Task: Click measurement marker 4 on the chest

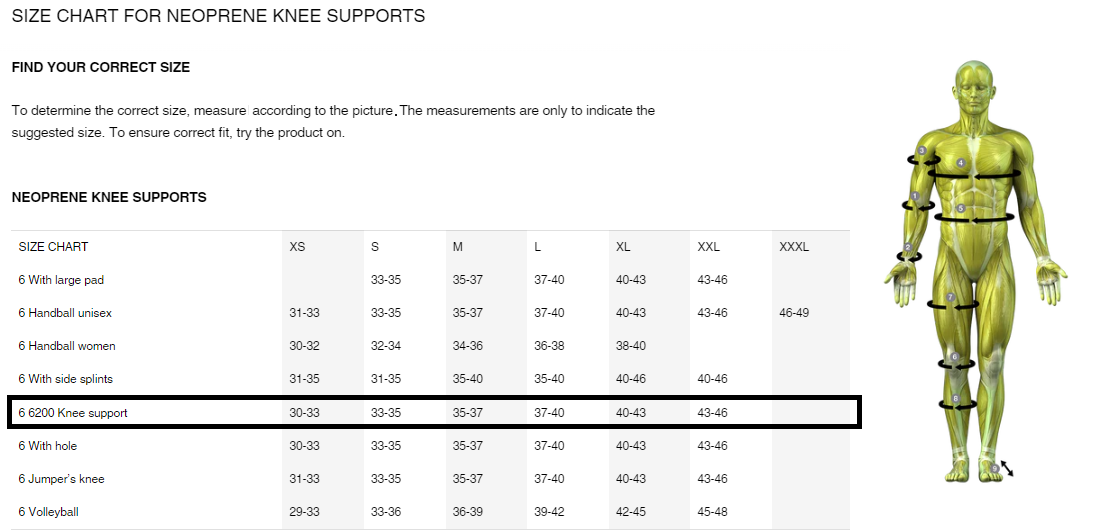Action: click(961, 163)
